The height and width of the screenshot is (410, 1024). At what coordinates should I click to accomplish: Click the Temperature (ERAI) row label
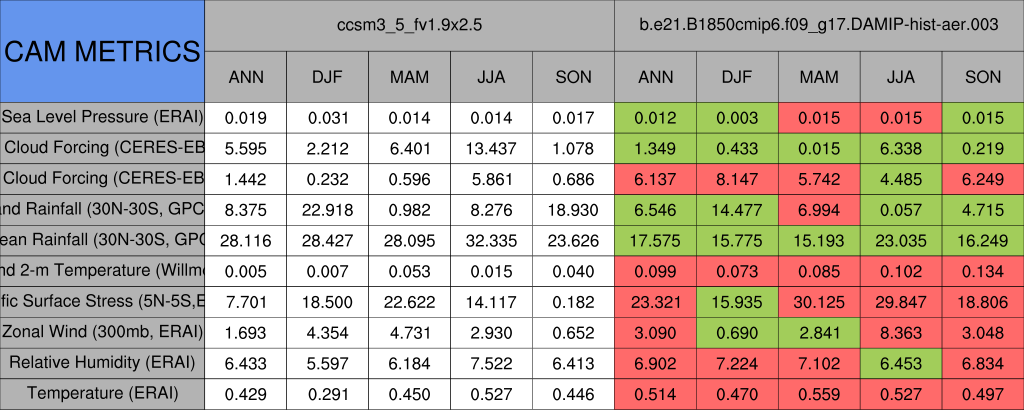point(102,394)
